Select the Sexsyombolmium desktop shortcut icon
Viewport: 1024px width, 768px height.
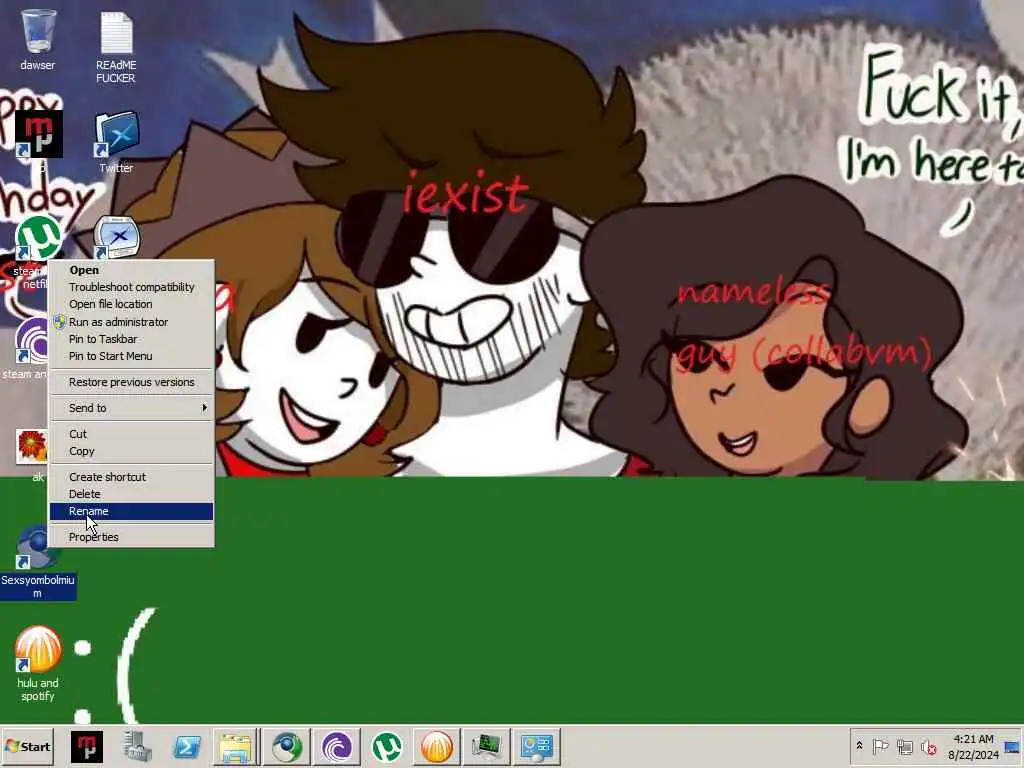pyautogui.click(x=38, y=547)
